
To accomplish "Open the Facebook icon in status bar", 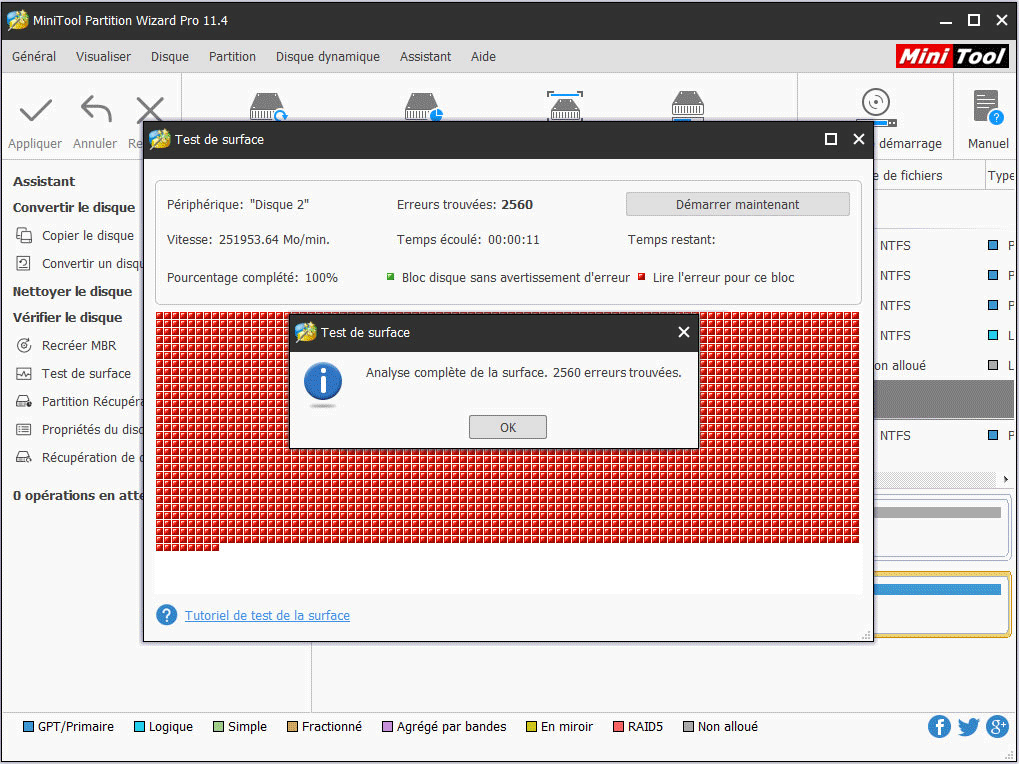I will [x=939, y=726].
